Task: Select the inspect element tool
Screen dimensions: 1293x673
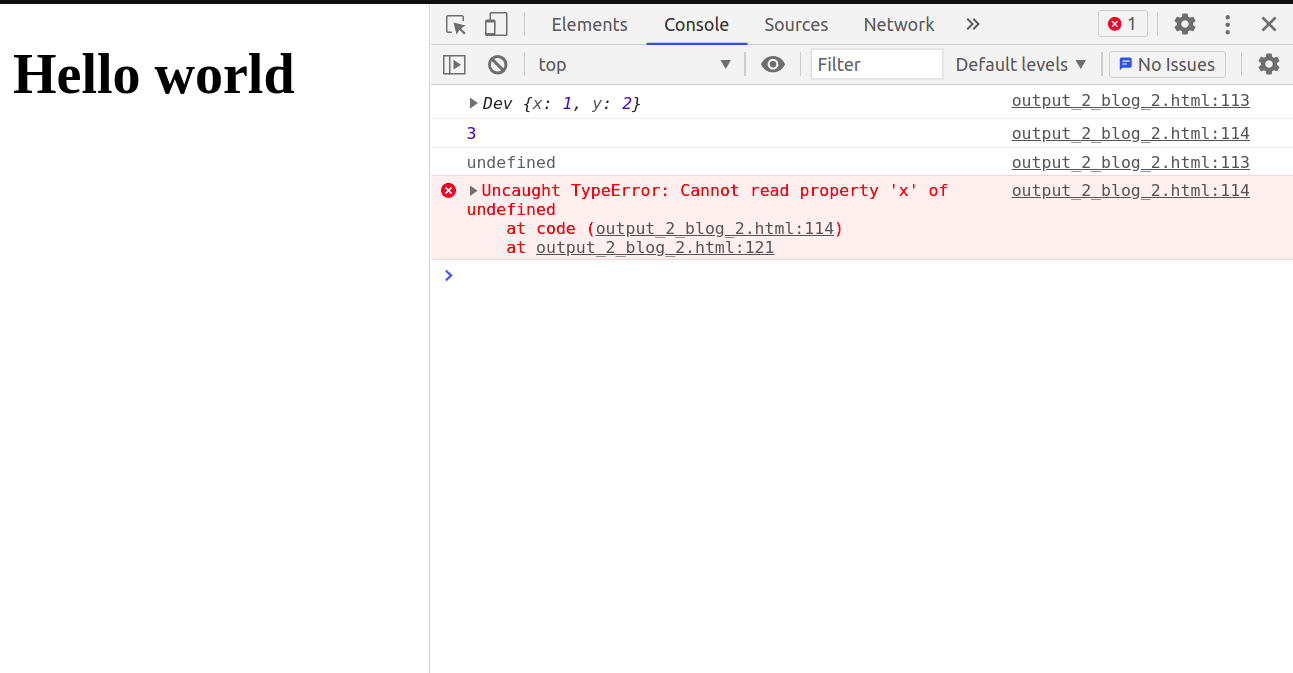Action: [455, 24]
